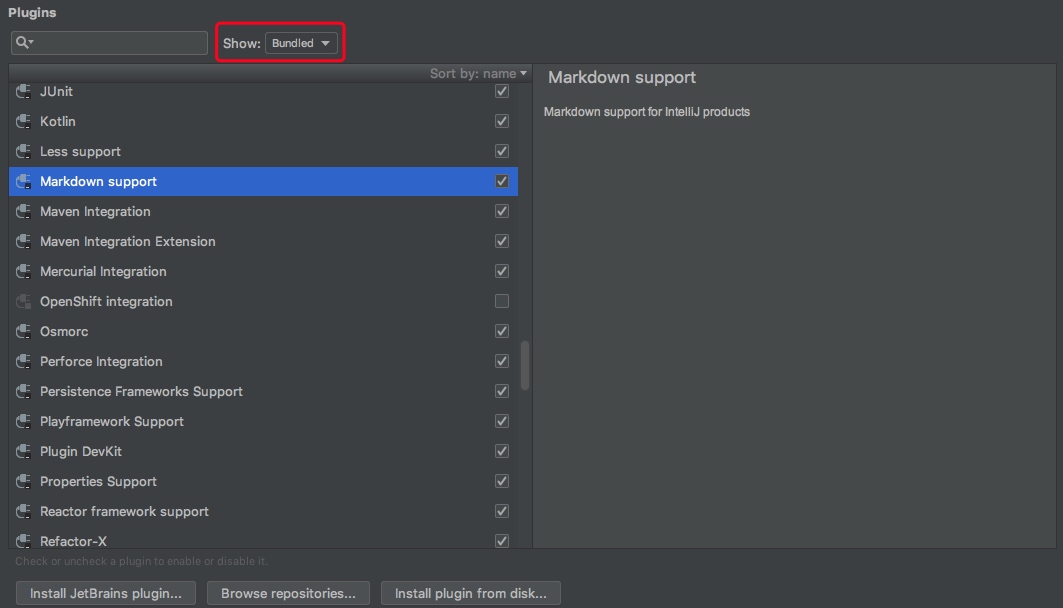Click the Mercurial Integration plugin icon

pos(24,272)
